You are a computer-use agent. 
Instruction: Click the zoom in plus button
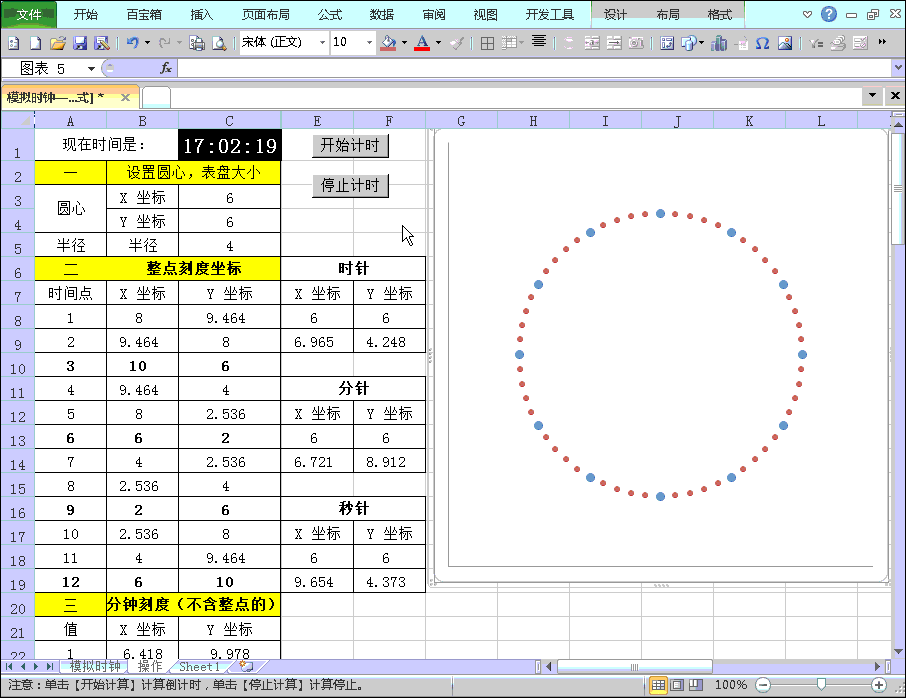pyautogui.click(x=879, y=685)
